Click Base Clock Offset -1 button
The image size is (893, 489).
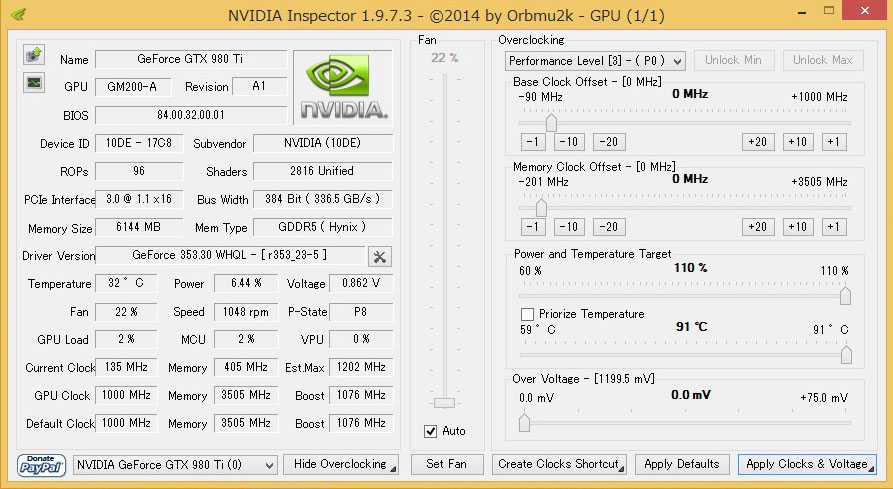533,142
